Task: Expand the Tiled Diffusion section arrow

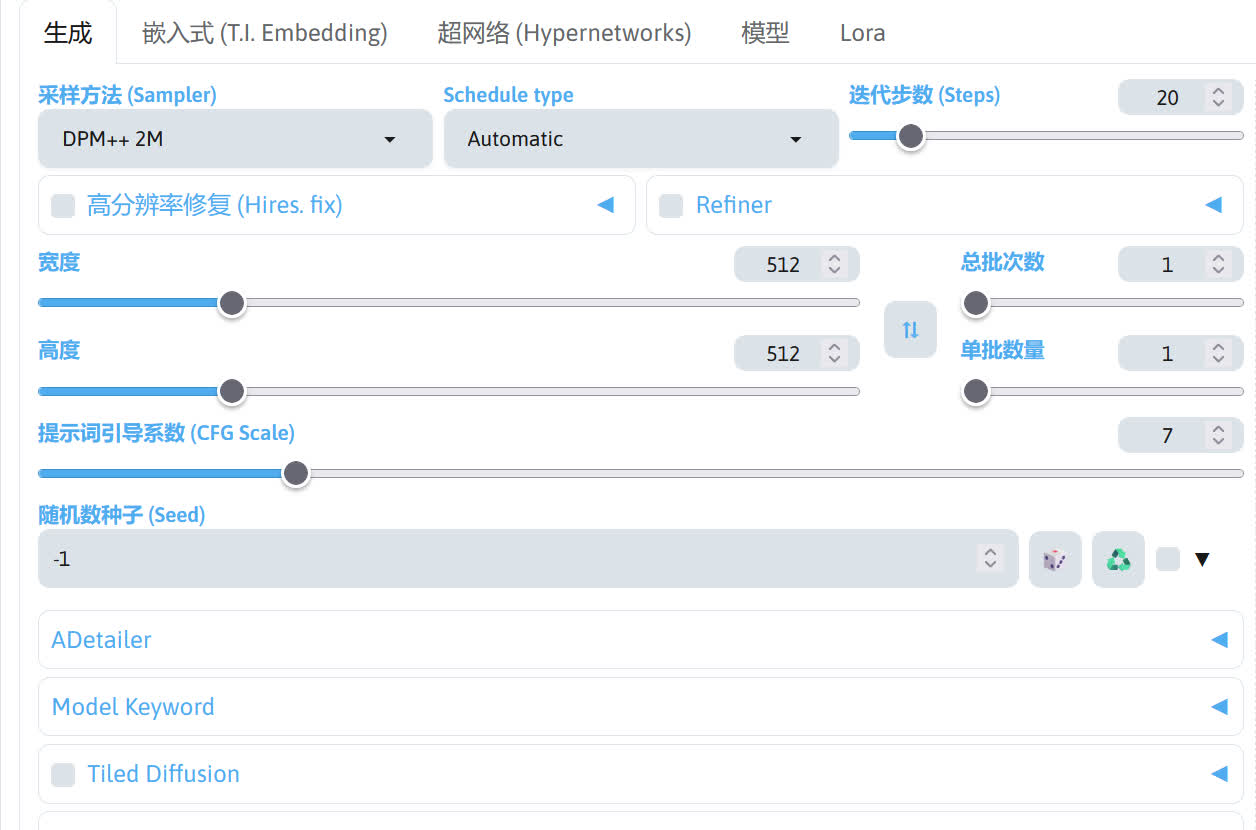Action: [x=1219, y=773]
